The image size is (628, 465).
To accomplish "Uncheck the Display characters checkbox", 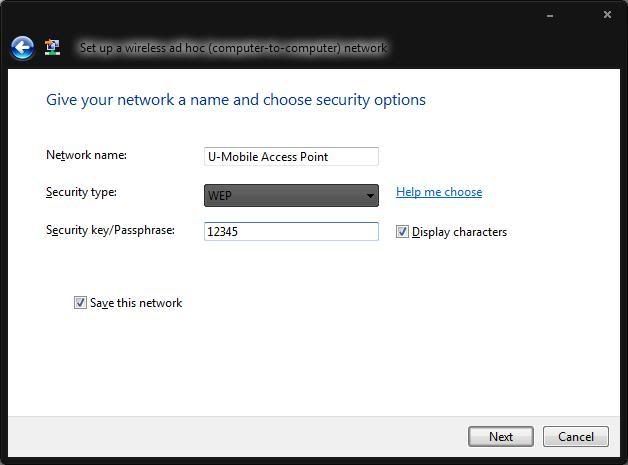I will pyautogui.click(x=403, y=232).
